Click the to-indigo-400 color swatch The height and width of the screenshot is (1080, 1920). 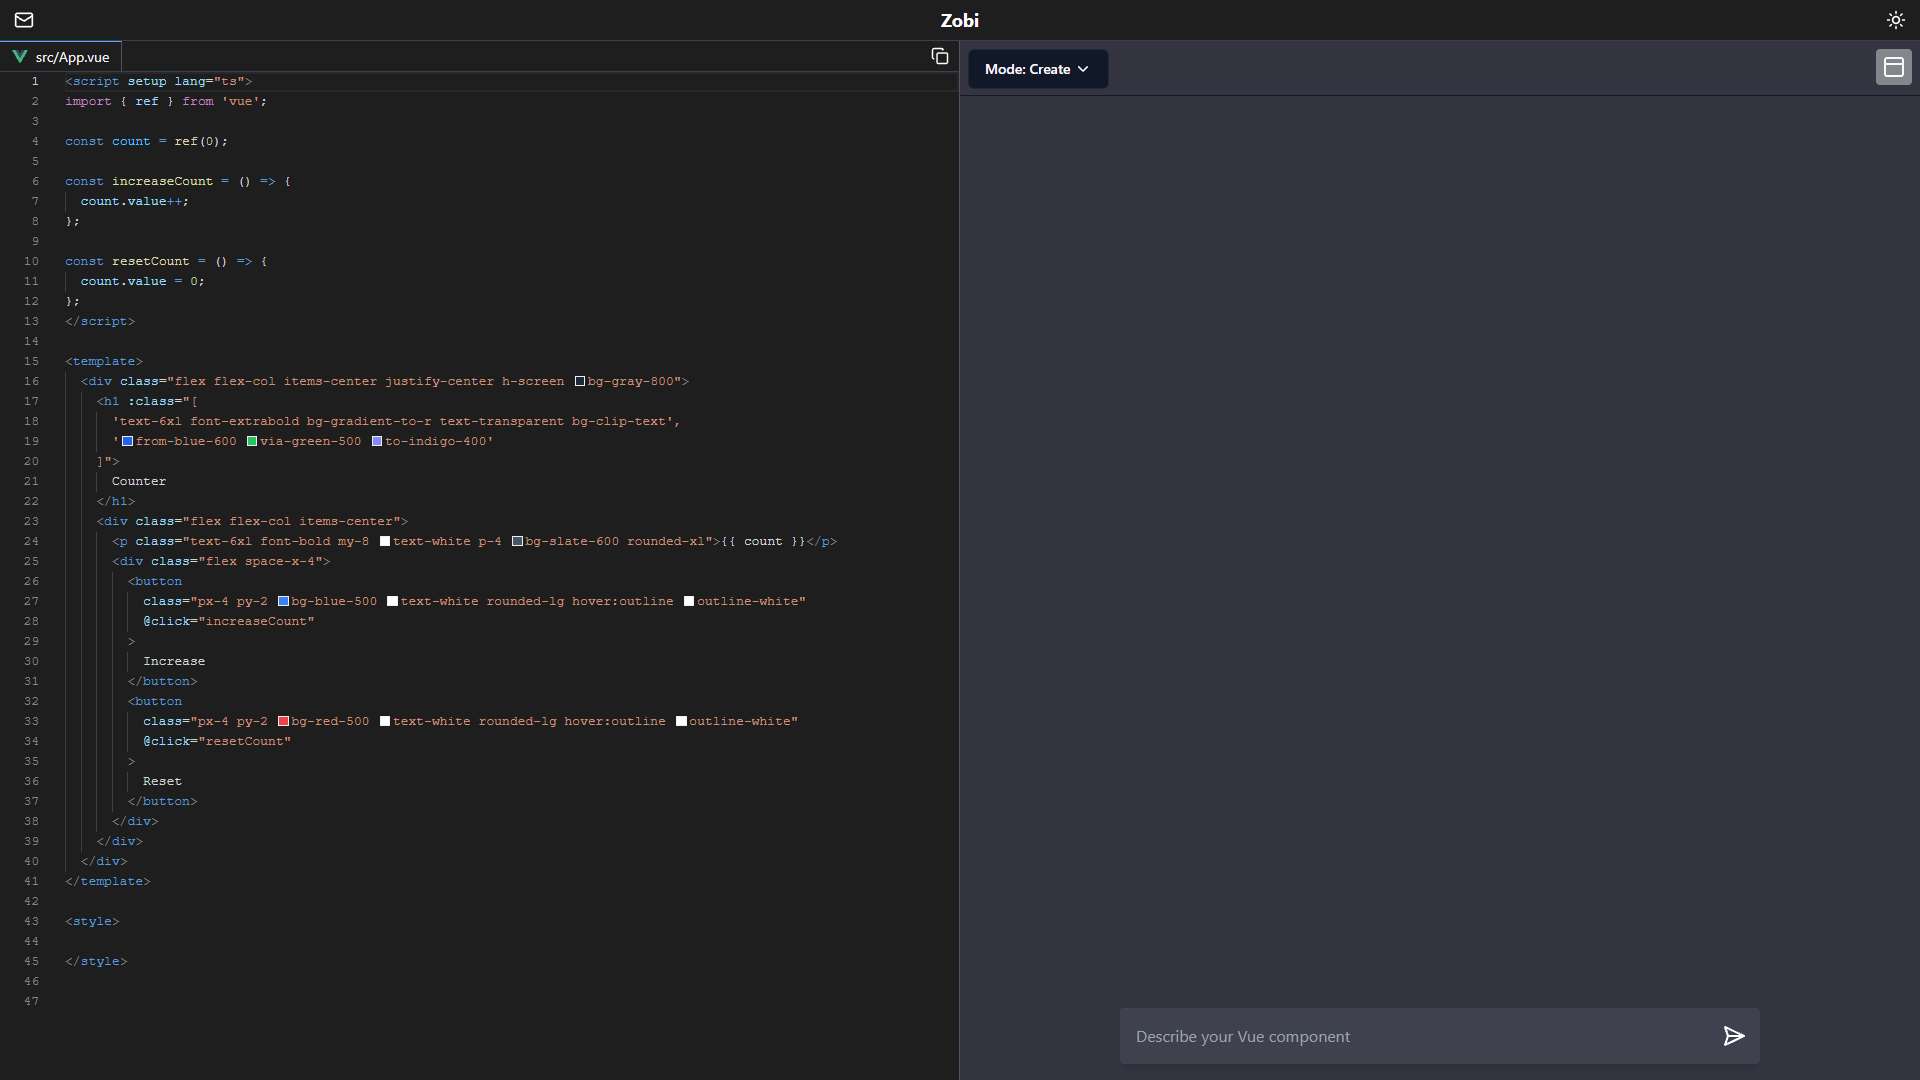tap(377, 441)
